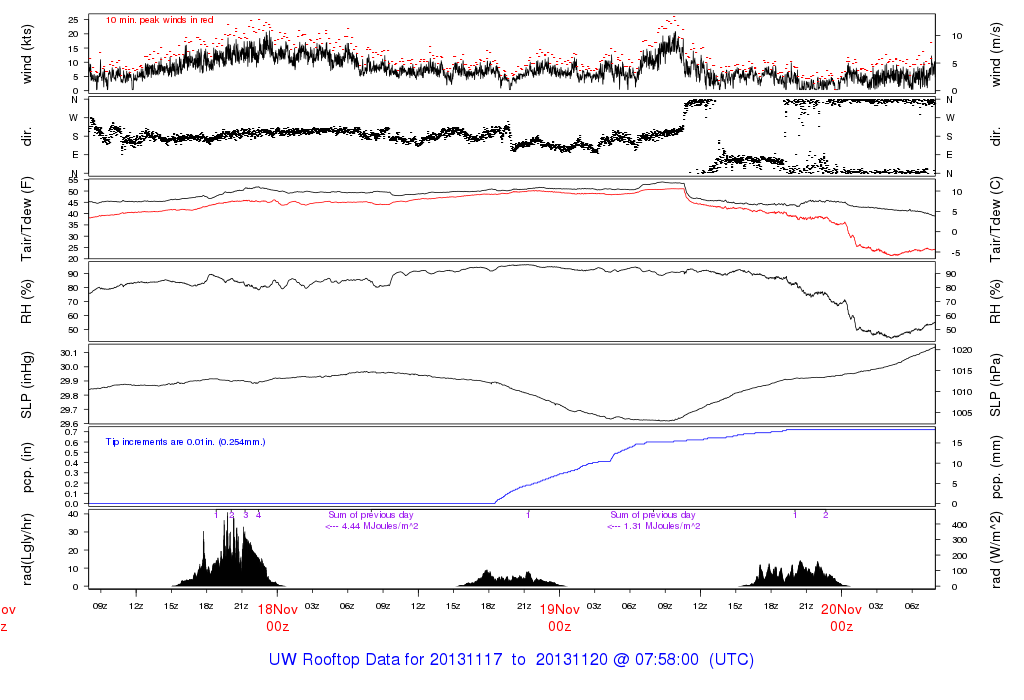
Task: Click the '29.7' pressure tick value
Action: point(69,410)
